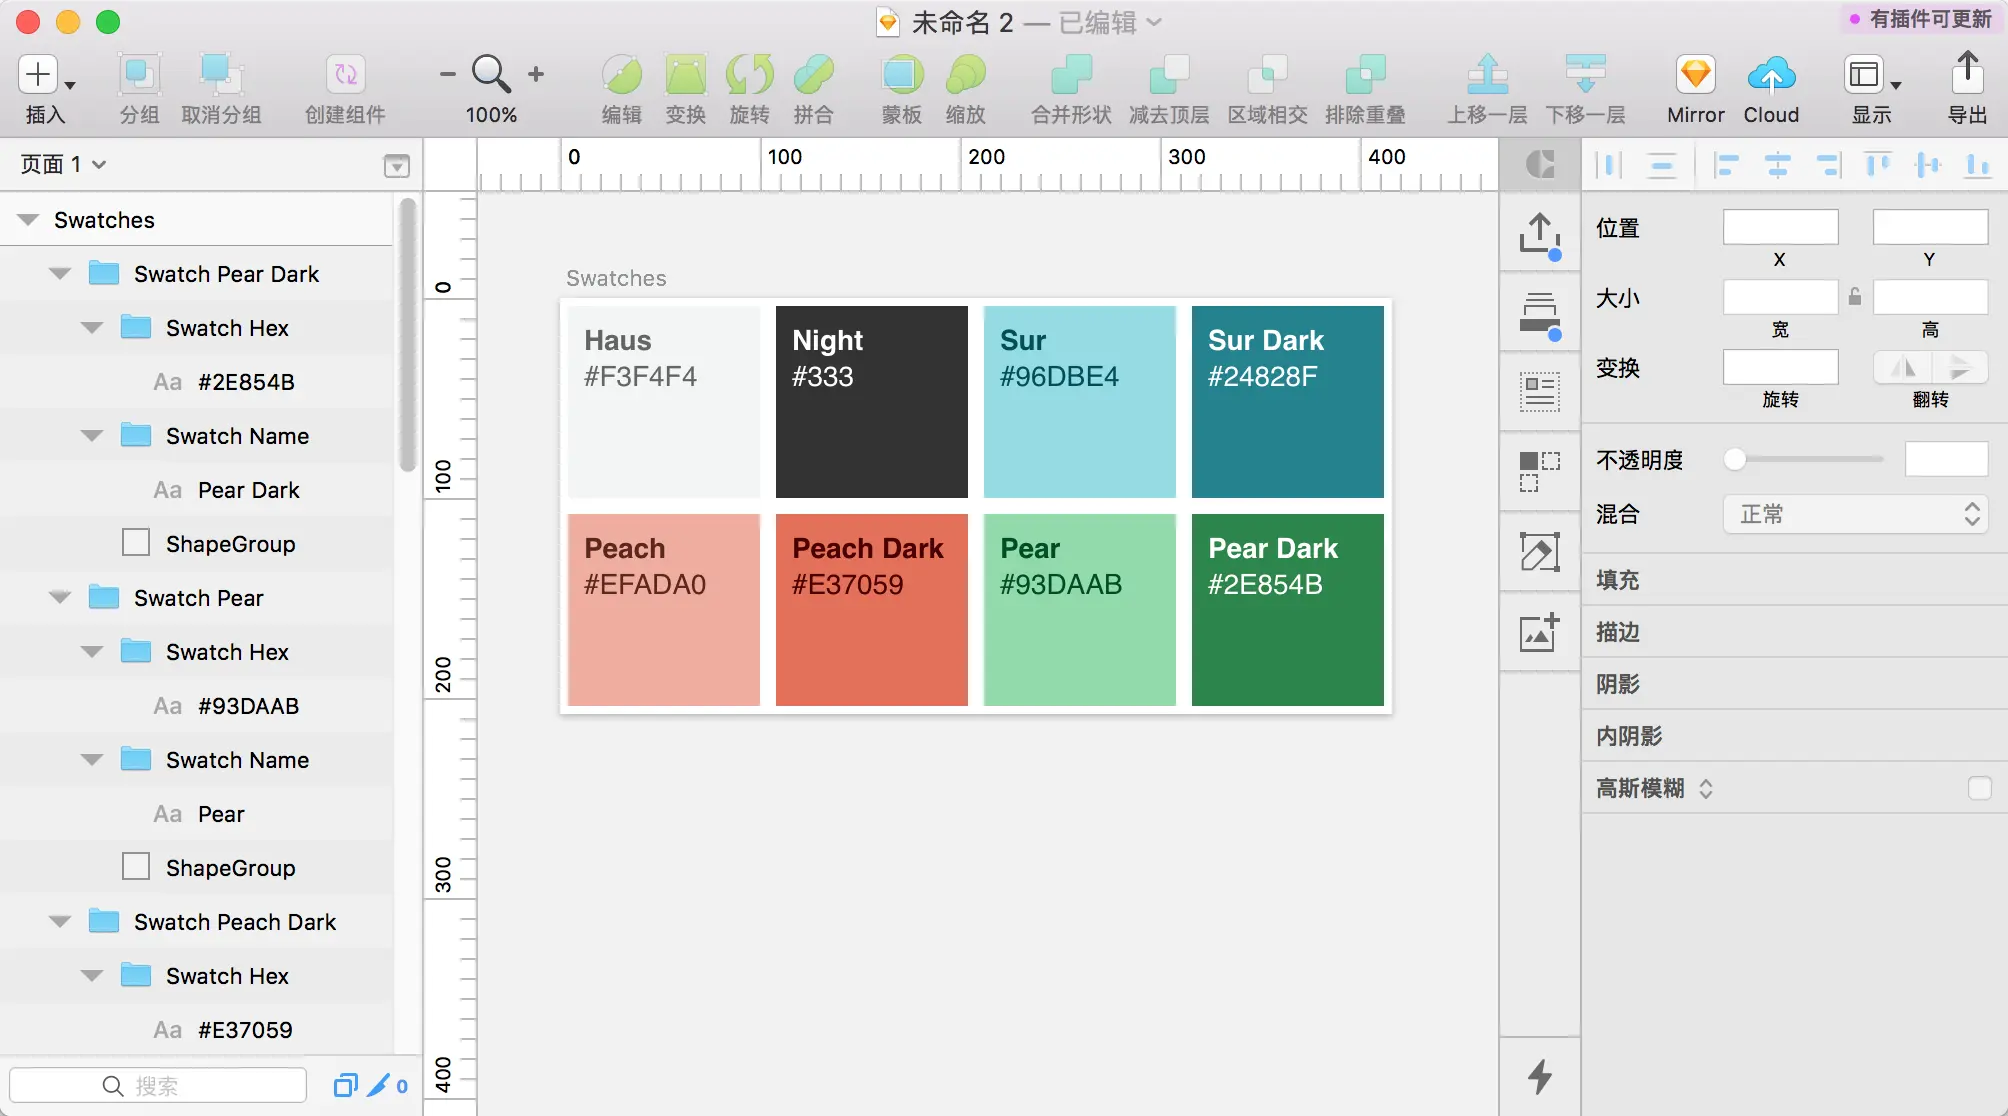Screen dimensions: 2008x1116
Task: Click the plugin update available notice
Action: tap(1921, 19)
